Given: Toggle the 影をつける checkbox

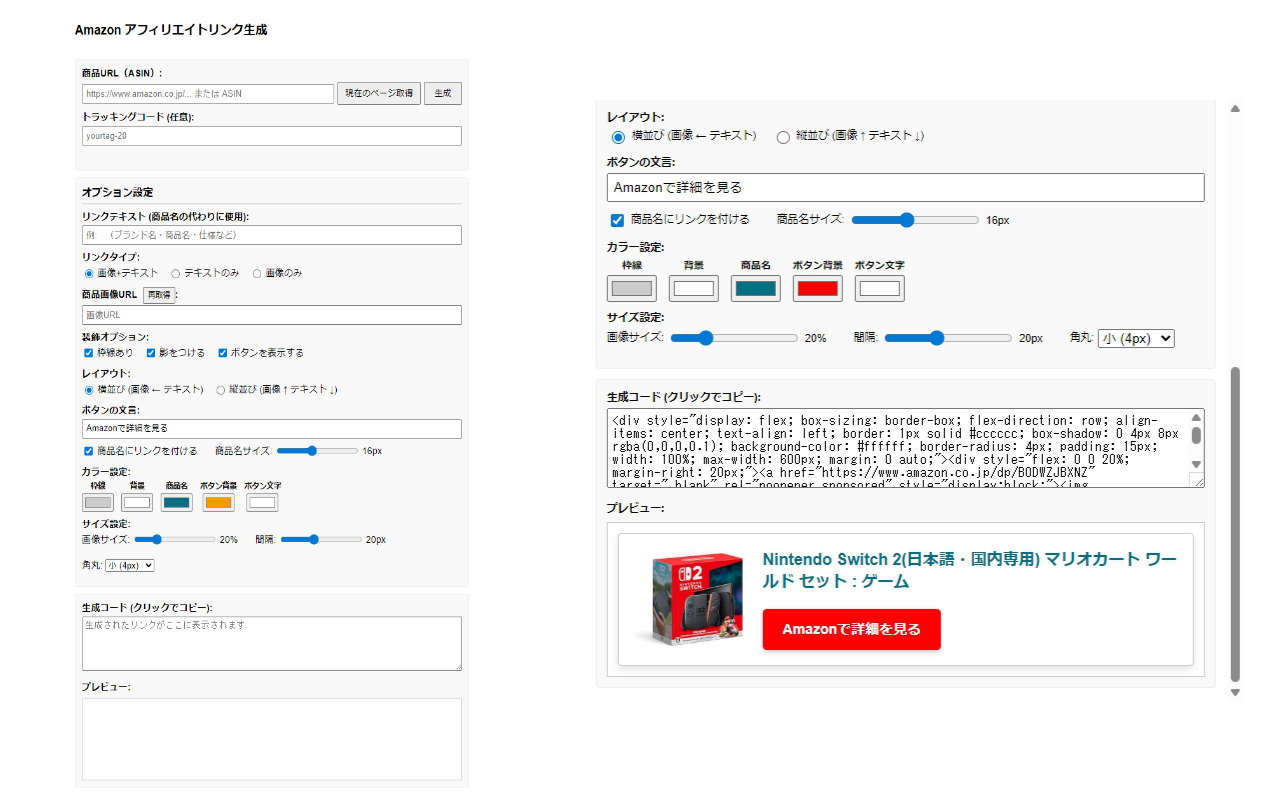Looking at the screenshot, I should pos(153,351).
